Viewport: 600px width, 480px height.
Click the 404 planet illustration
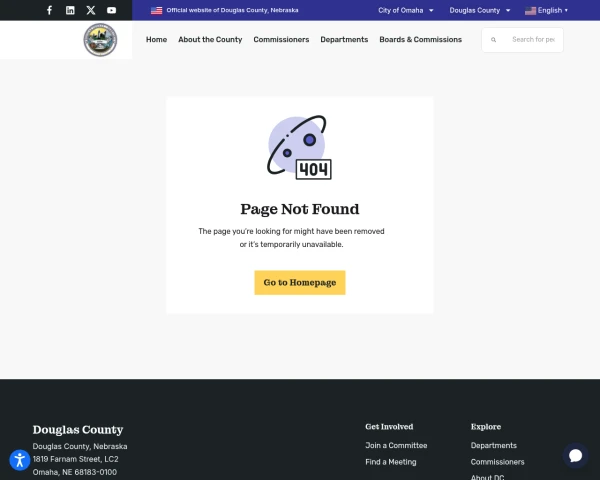(300, 147)
